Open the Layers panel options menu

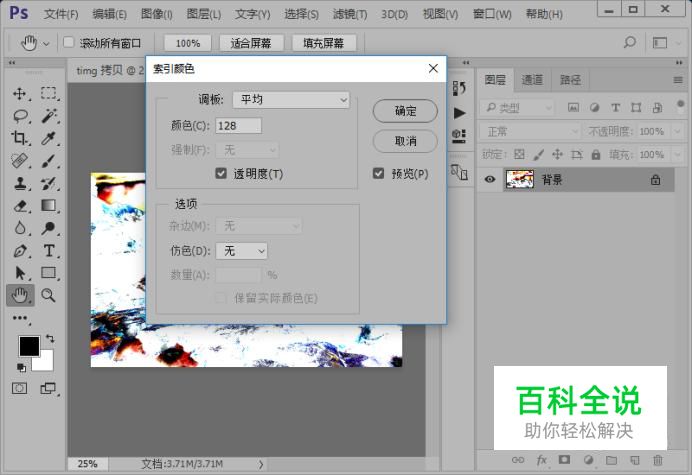[678, 80]
